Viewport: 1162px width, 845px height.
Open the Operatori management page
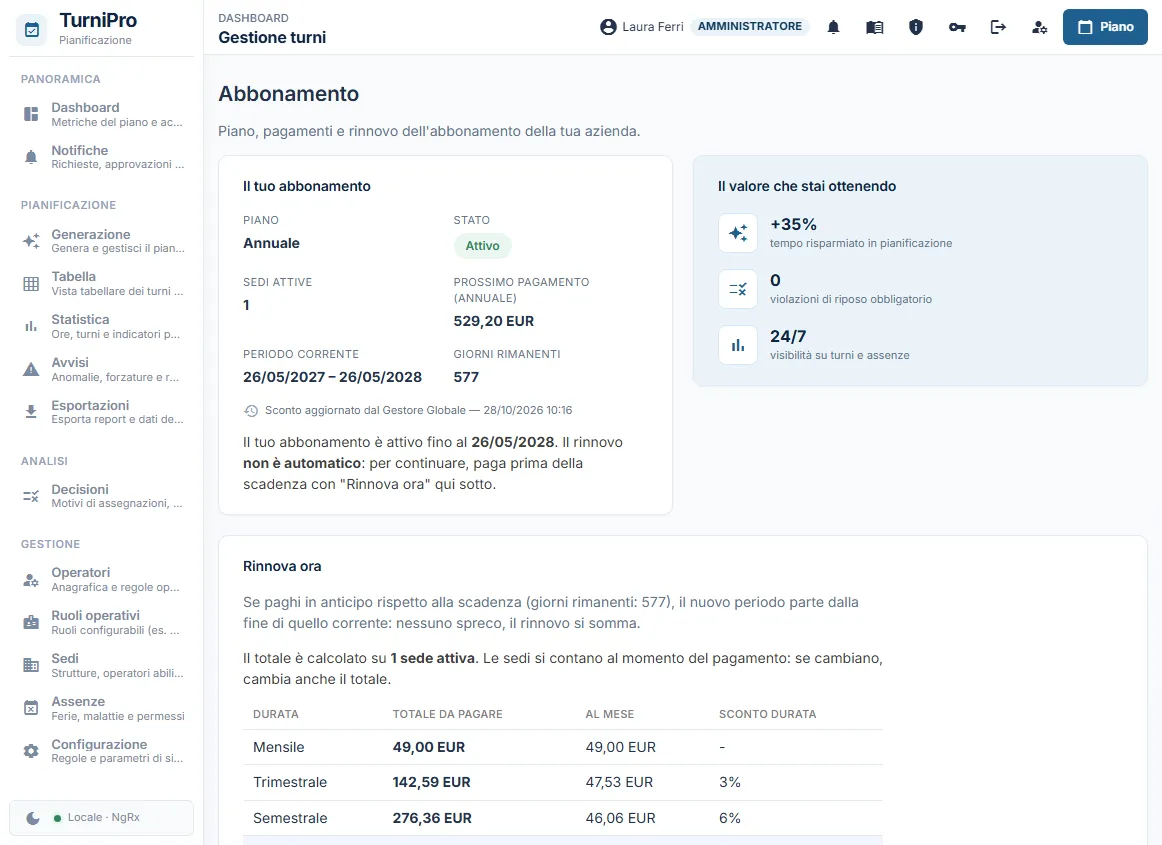[102, 580]
